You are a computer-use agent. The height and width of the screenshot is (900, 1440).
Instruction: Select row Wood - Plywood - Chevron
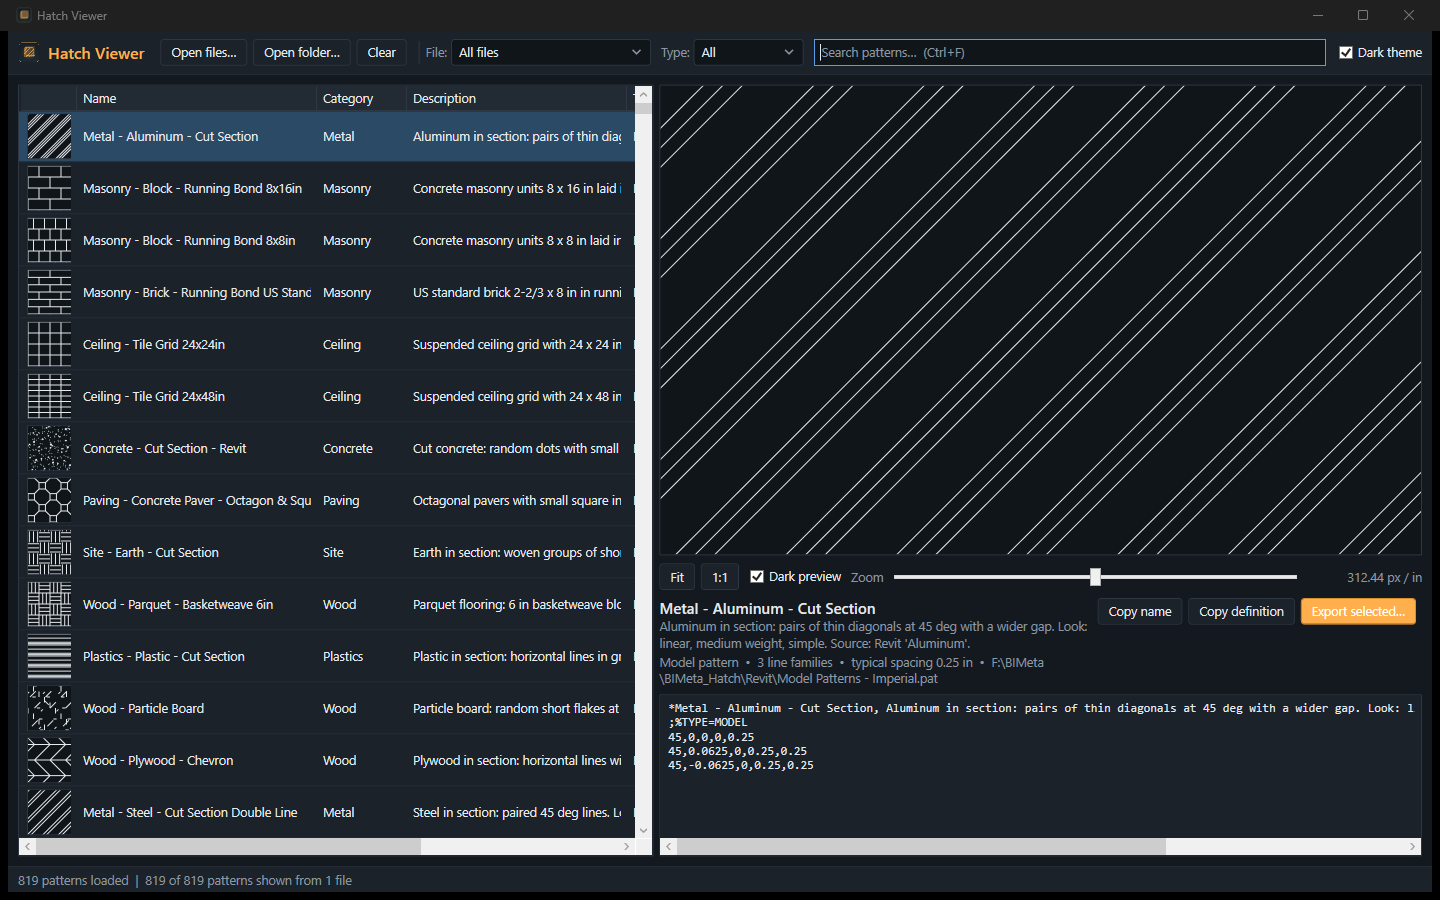pos(327,760)
